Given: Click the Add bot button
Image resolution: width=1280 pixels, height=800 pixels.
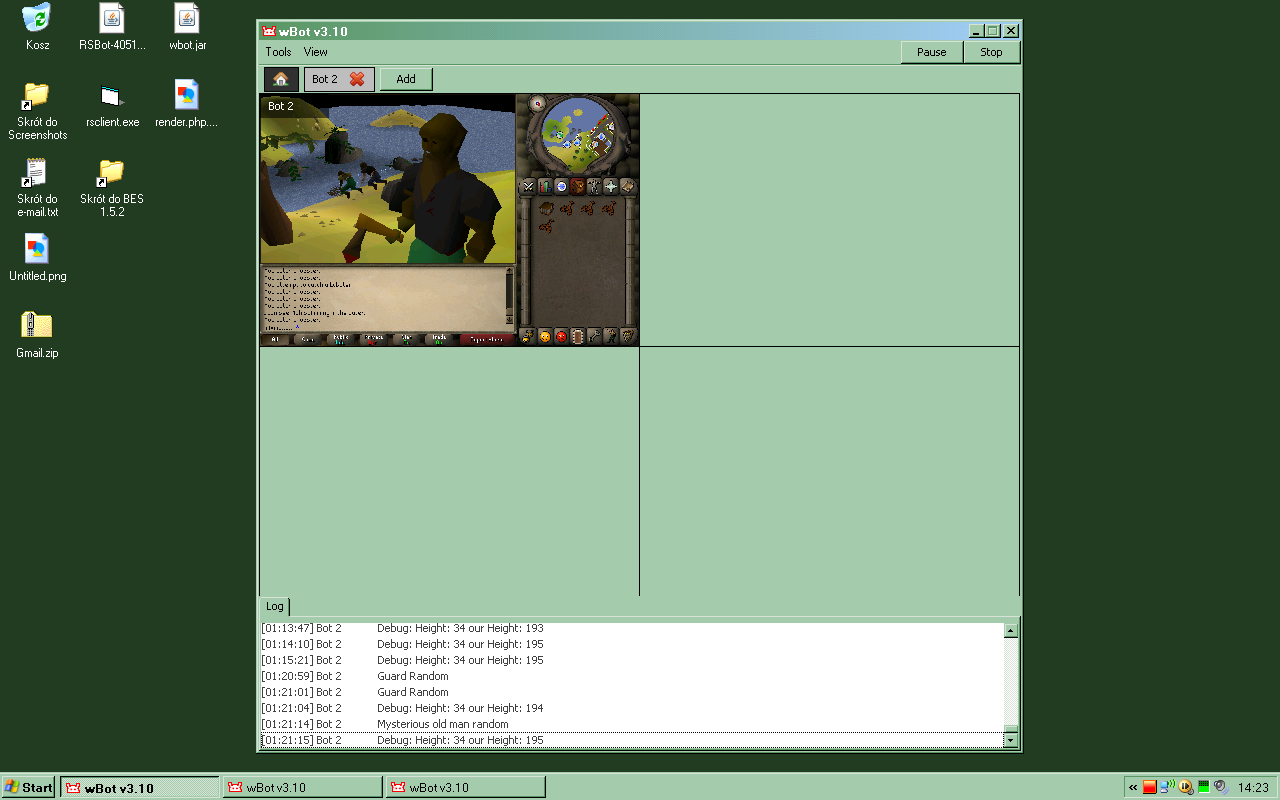Looking at the screenshot, I should click(x=406, y=79).
